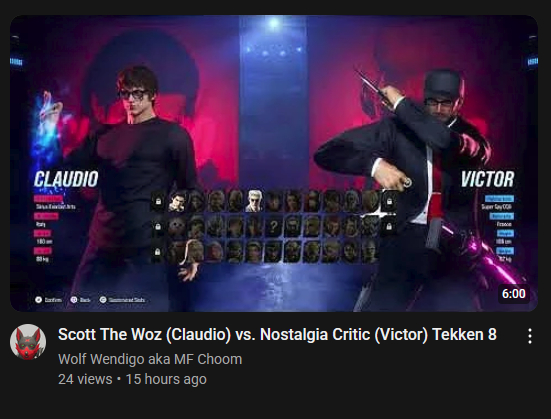Click the bottom-left padlock roster slot

pos(158,252)
